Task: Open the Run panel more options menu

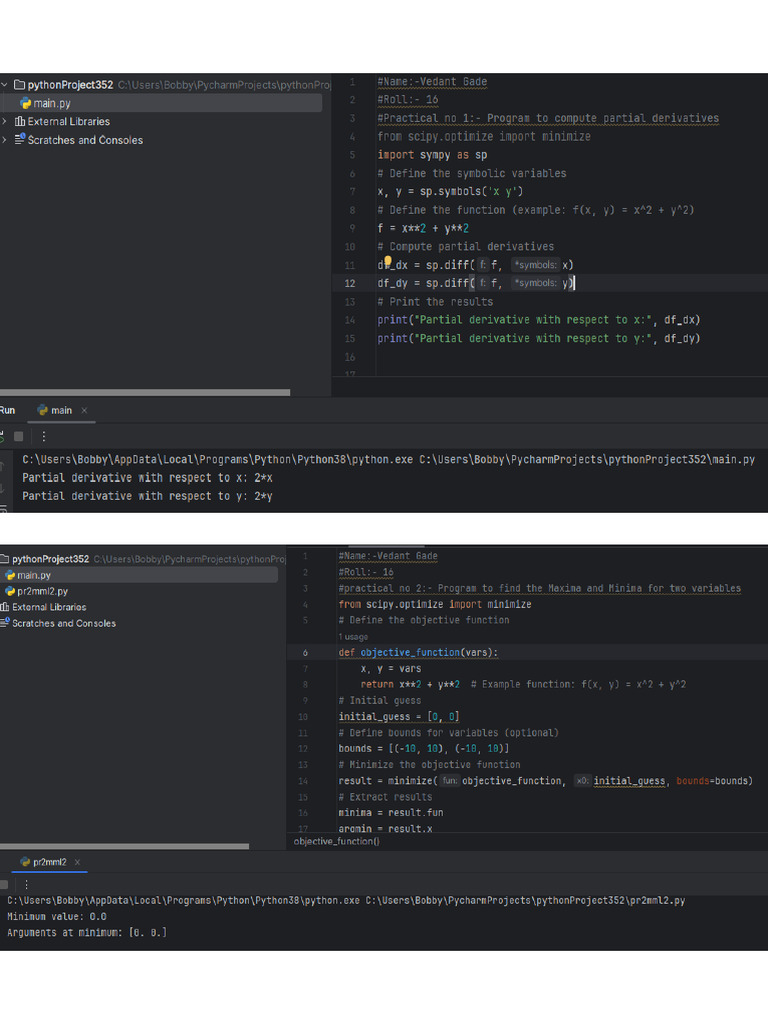Action: pyautogui.click(x=43, y=437)
